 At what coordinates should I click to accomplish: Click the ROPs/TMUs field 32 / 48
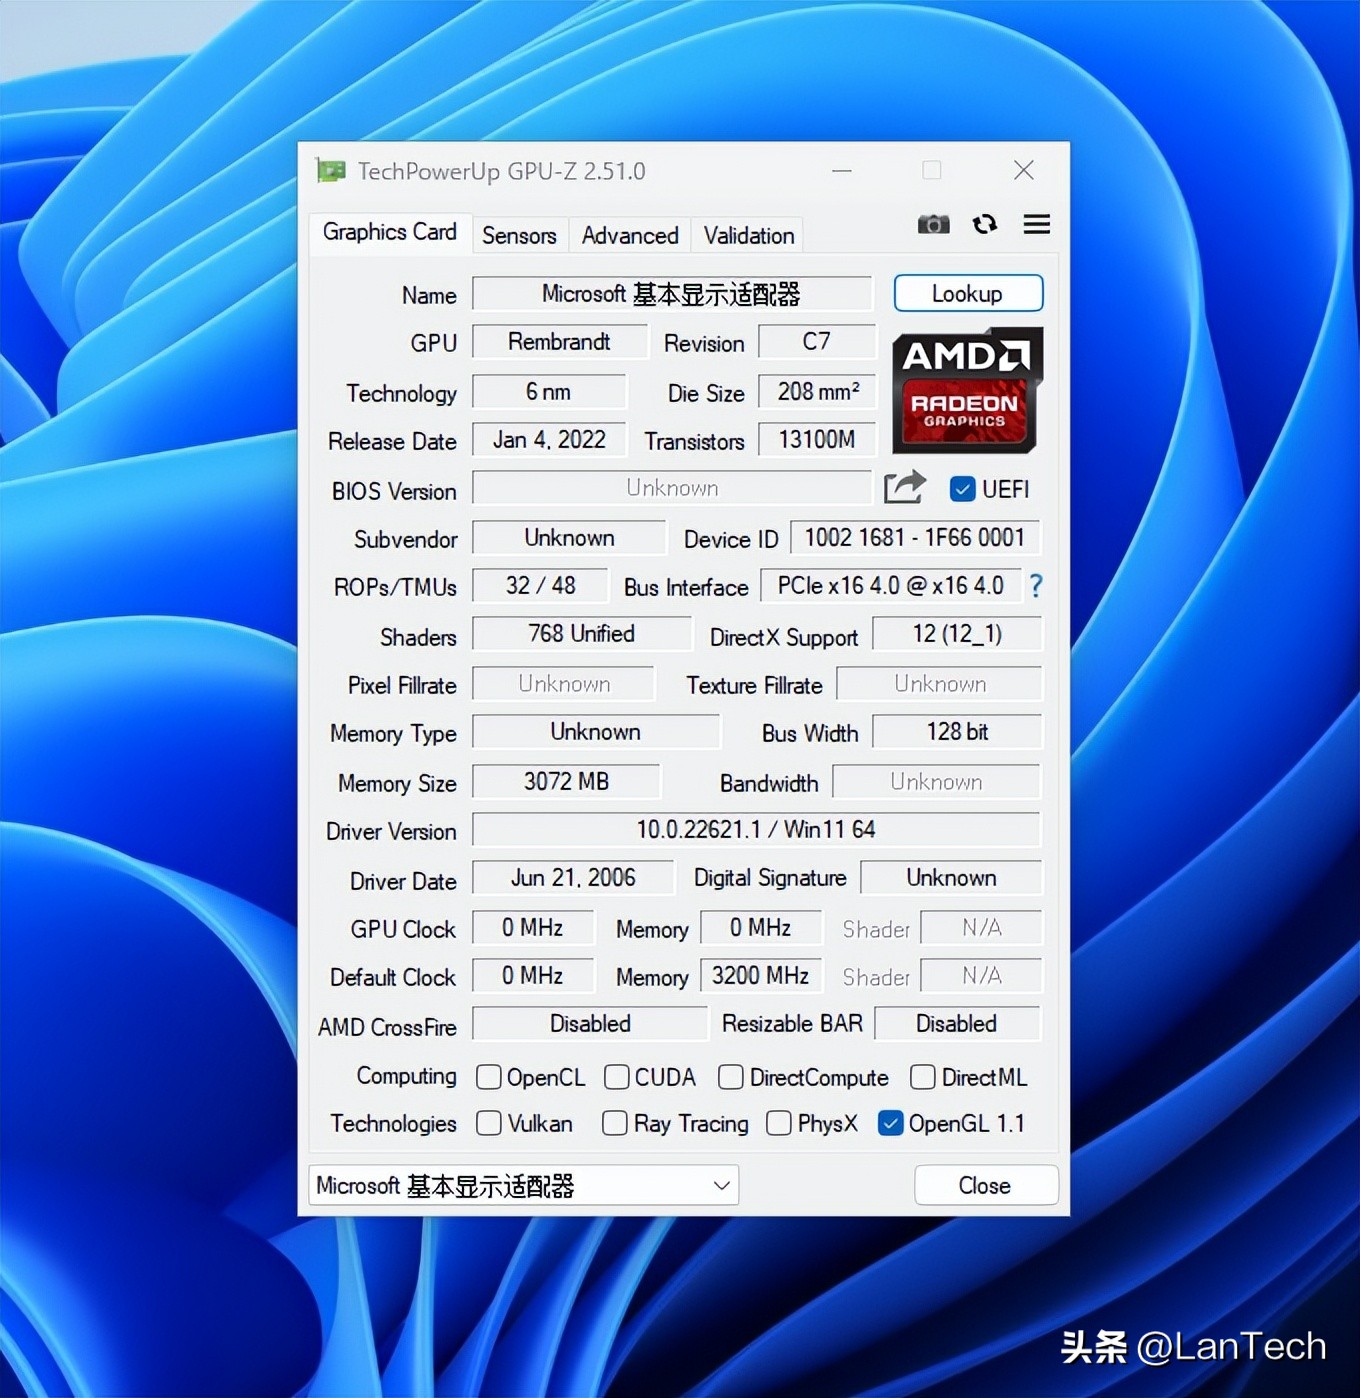click(x=540, y=586)
